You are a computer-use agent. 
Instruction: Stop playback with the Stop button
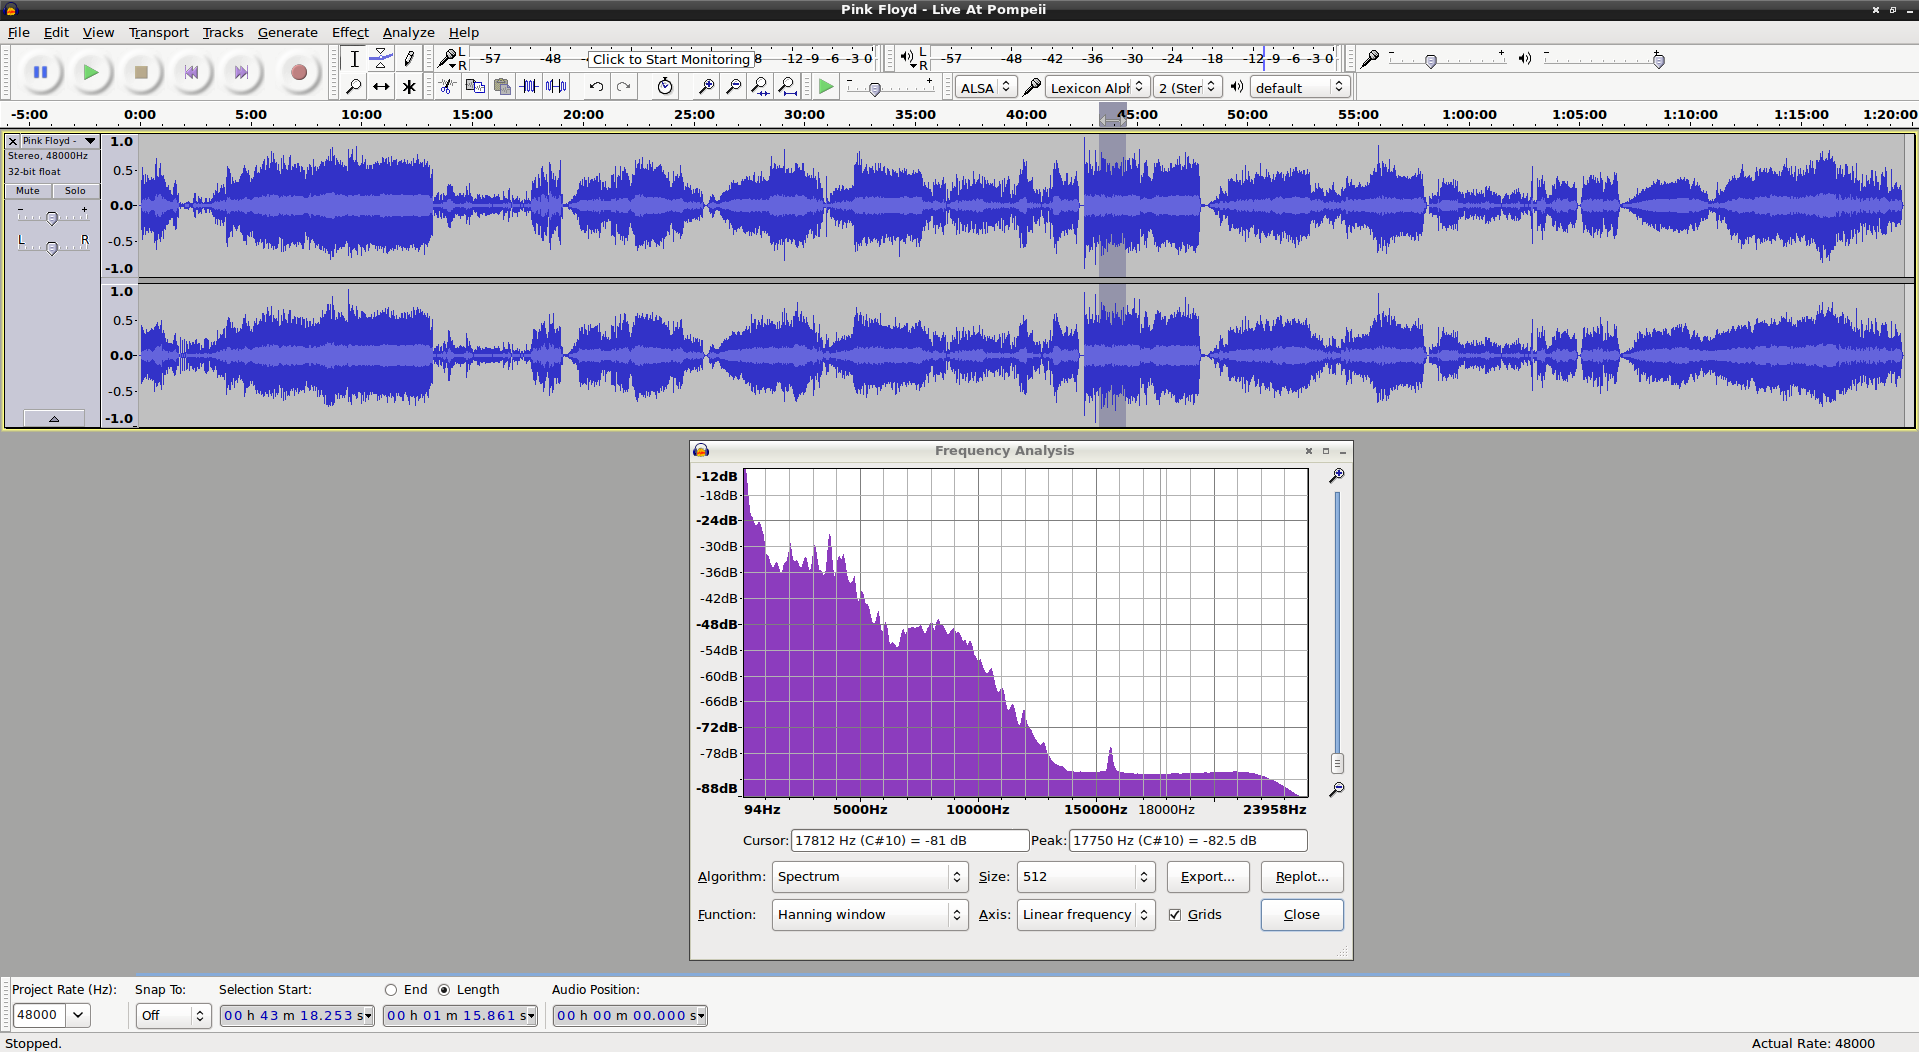141,72
